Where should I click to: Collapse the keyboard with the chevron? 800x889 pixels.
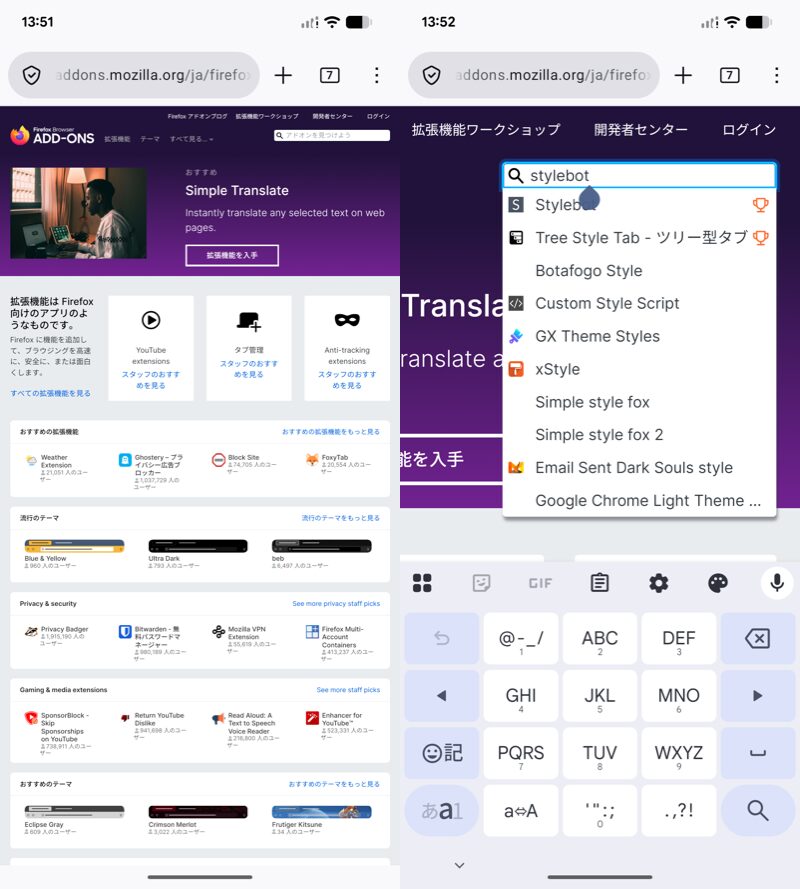tap(459, 864)
